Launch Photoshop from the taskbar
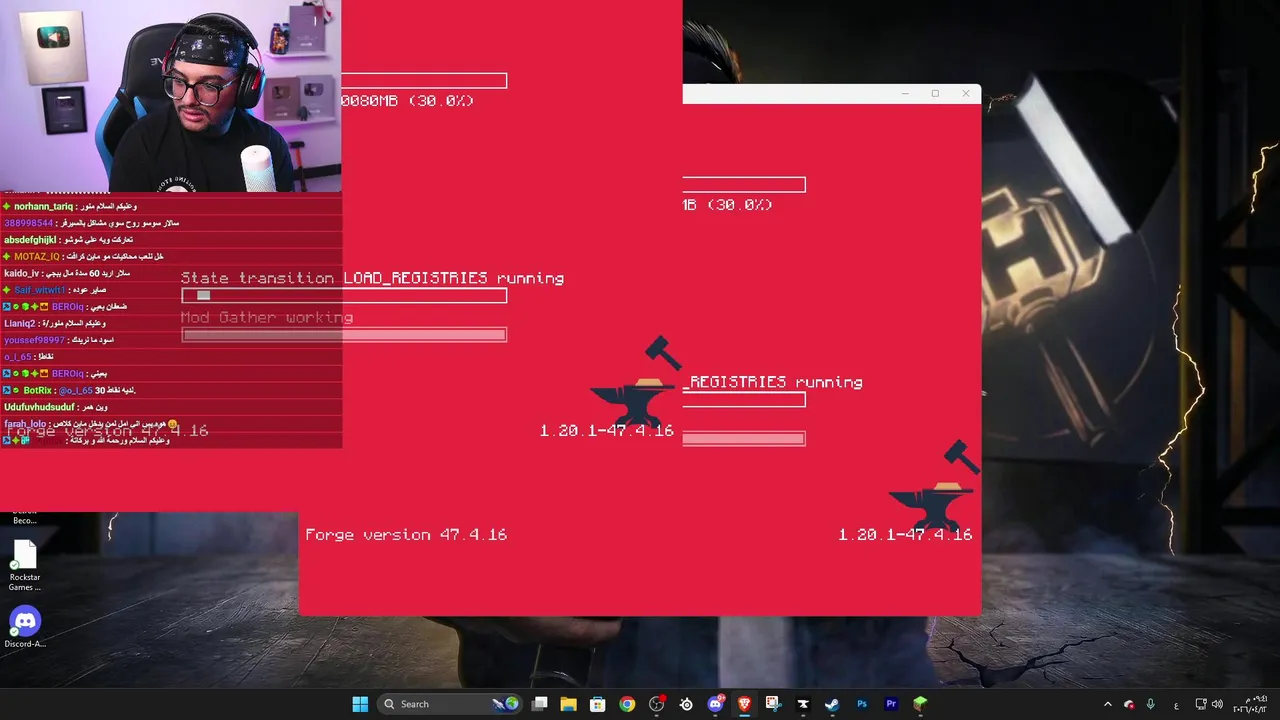This screenshot has height=720, width=1280. (861, 704)
